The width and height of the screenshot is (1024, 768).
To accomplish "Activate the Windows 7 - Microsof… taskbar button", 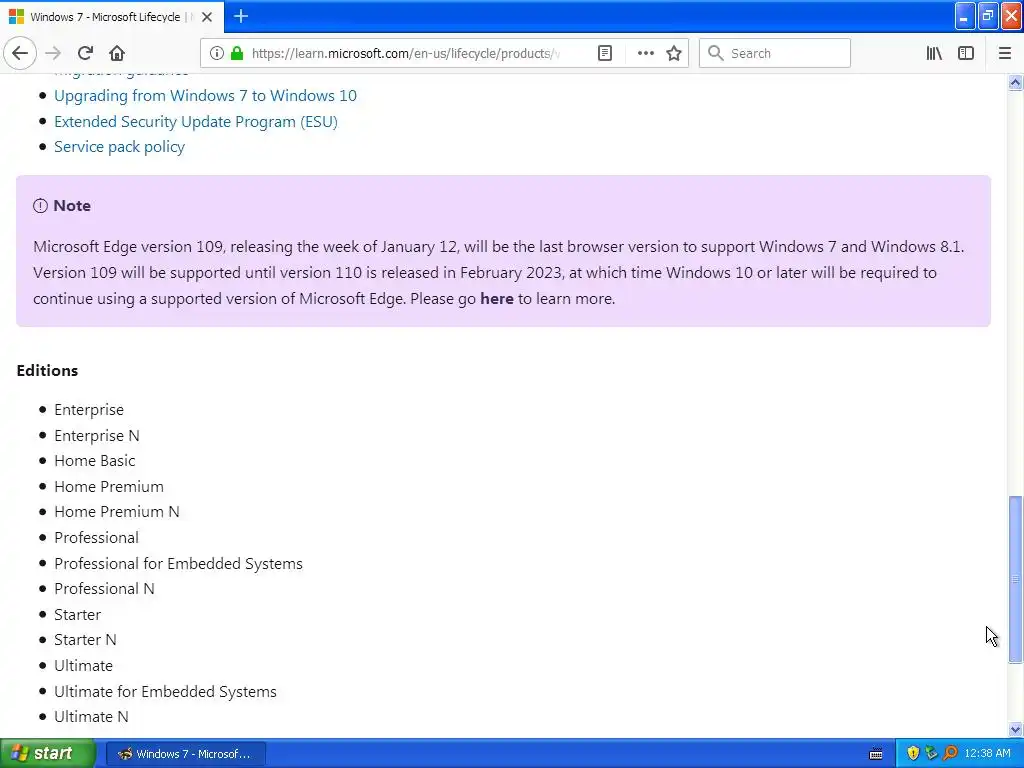I will point(185,754).
